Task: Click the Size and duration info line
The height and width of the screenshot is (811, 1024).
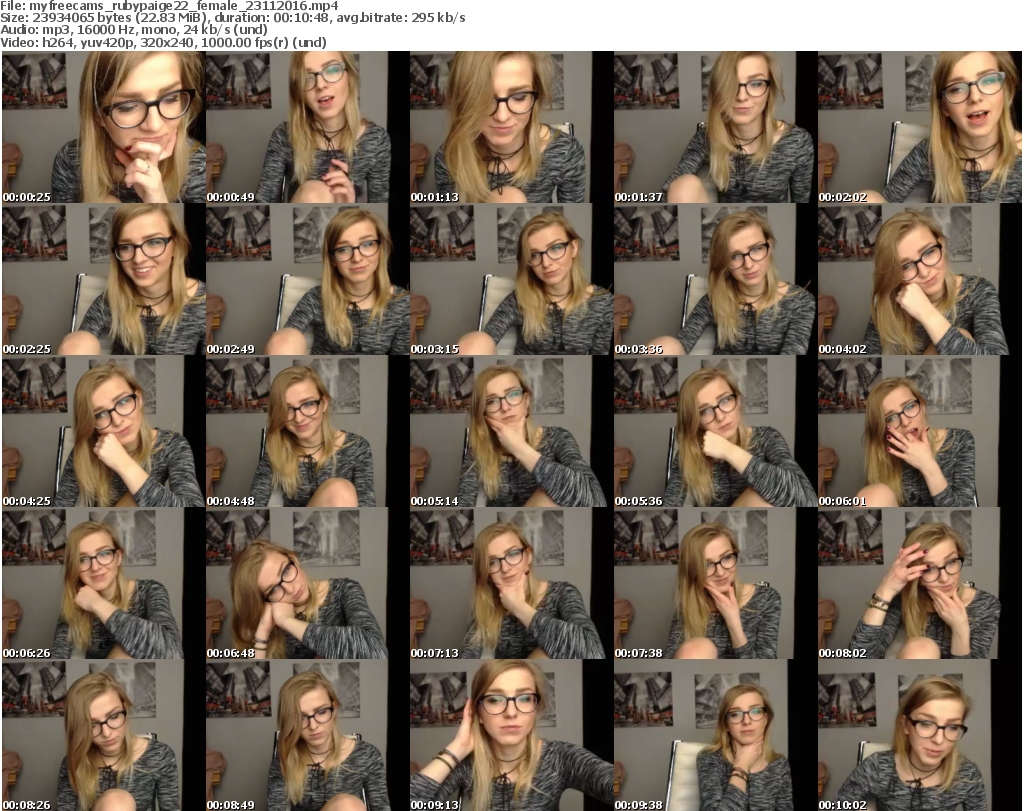Action: coord(232,18)
